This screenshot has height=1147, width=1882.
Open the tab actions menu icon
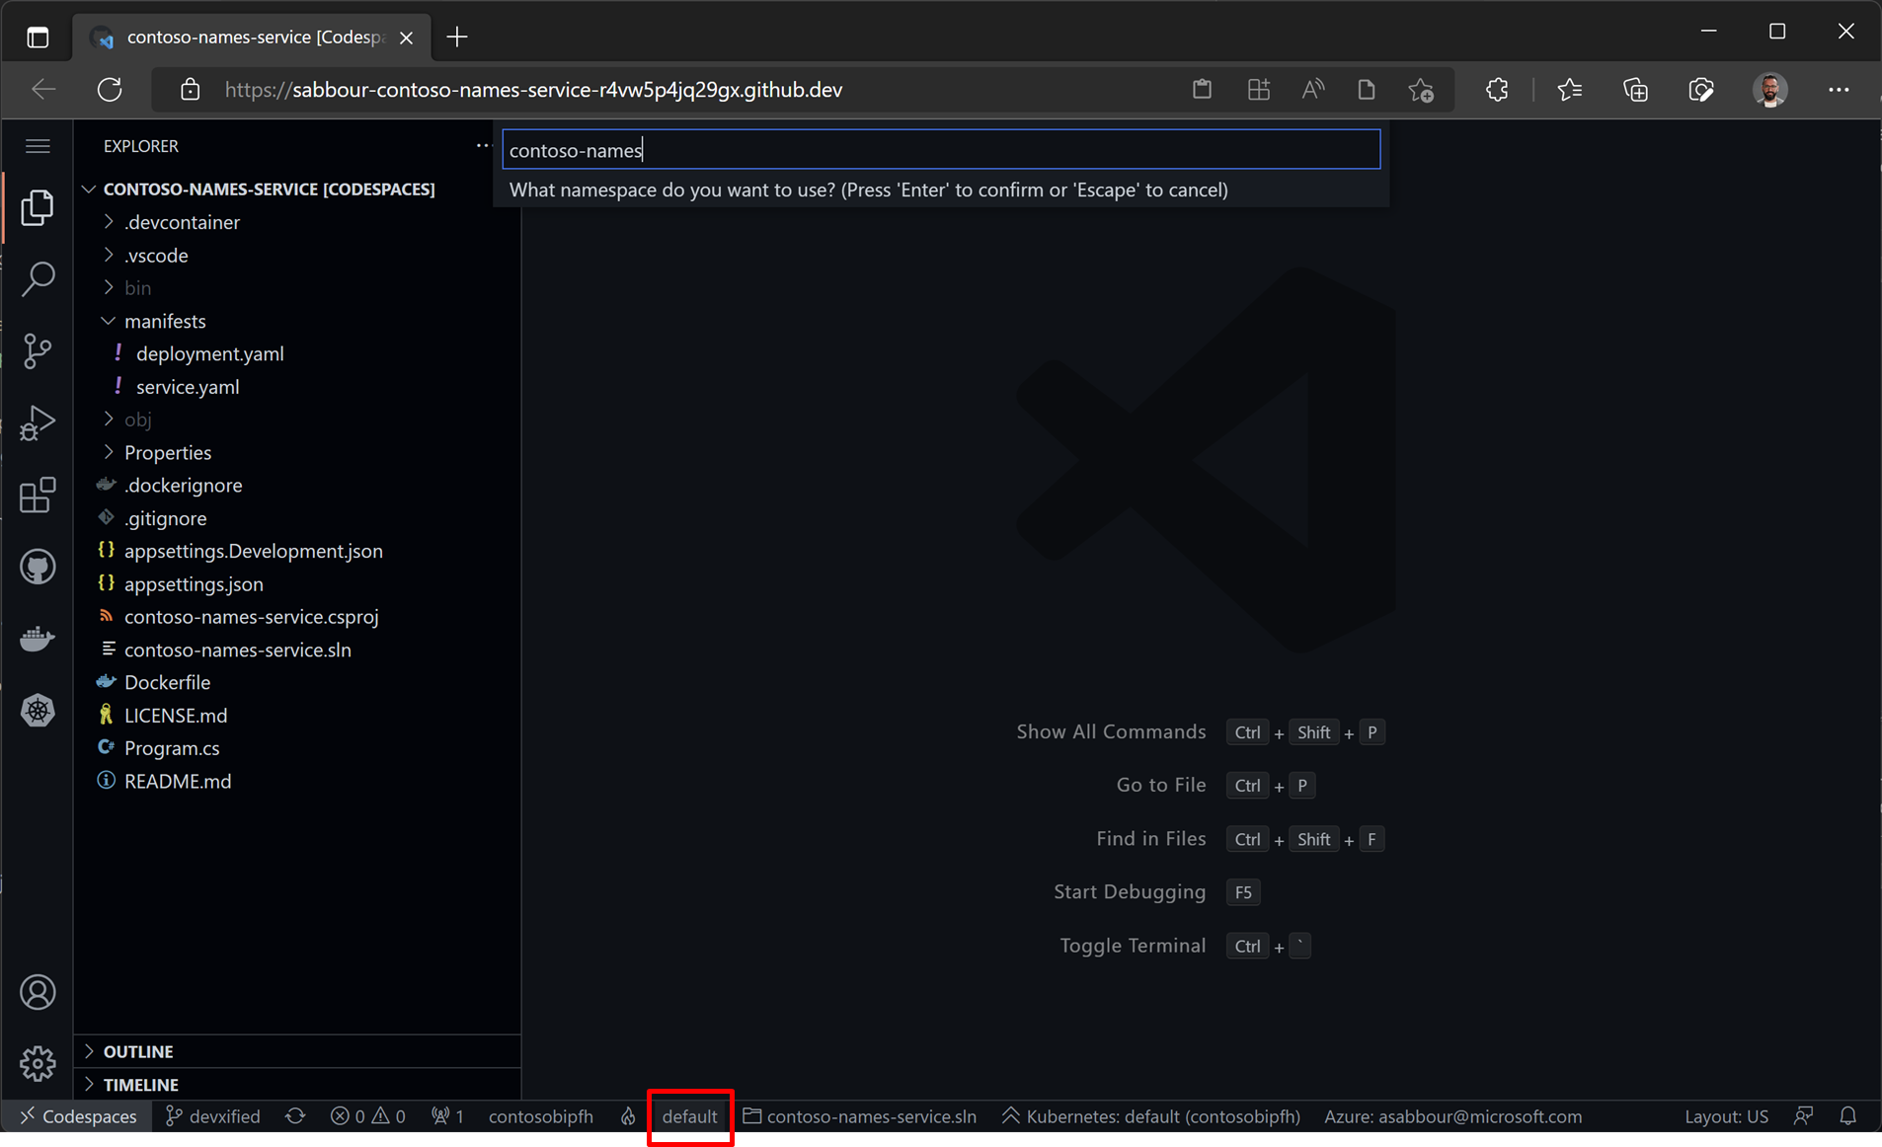[x=37, y=38]
